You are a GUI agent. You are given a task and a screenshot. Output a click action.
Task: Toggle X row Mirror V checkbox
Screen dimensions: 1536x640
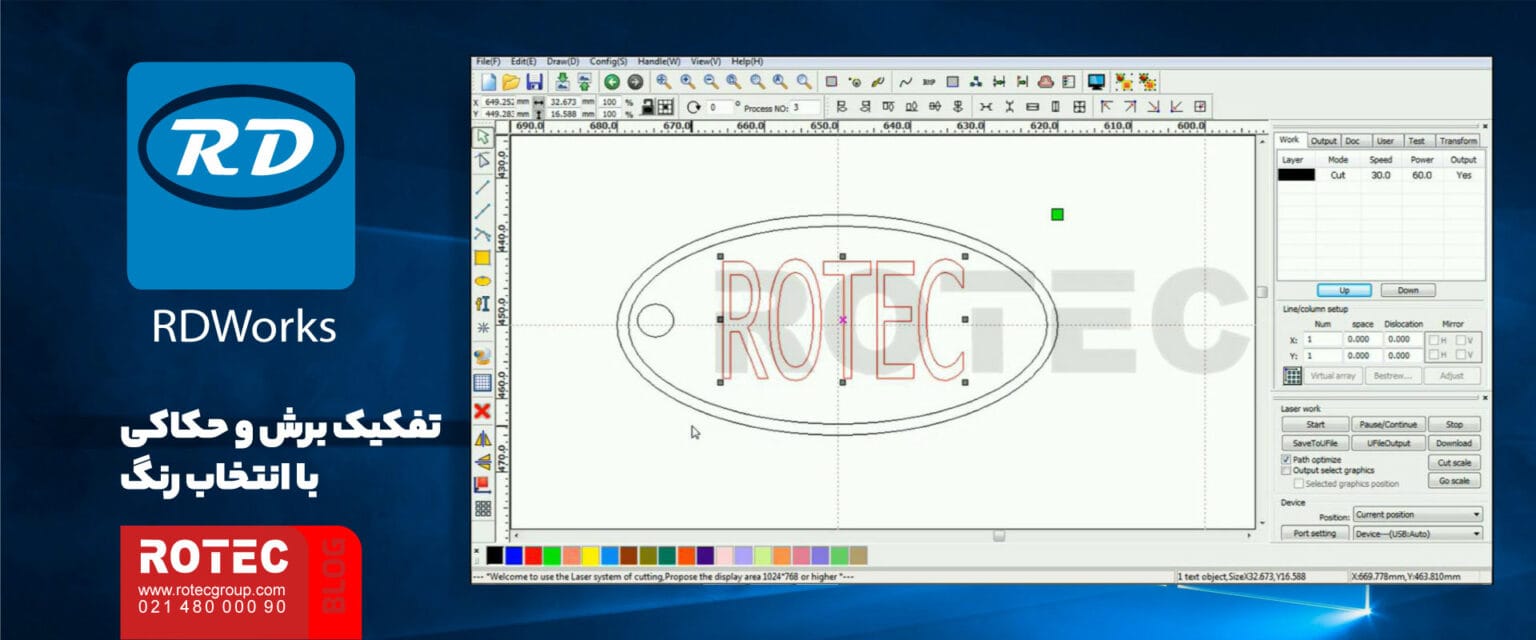pyautogui.click(x=1461, y=340)
